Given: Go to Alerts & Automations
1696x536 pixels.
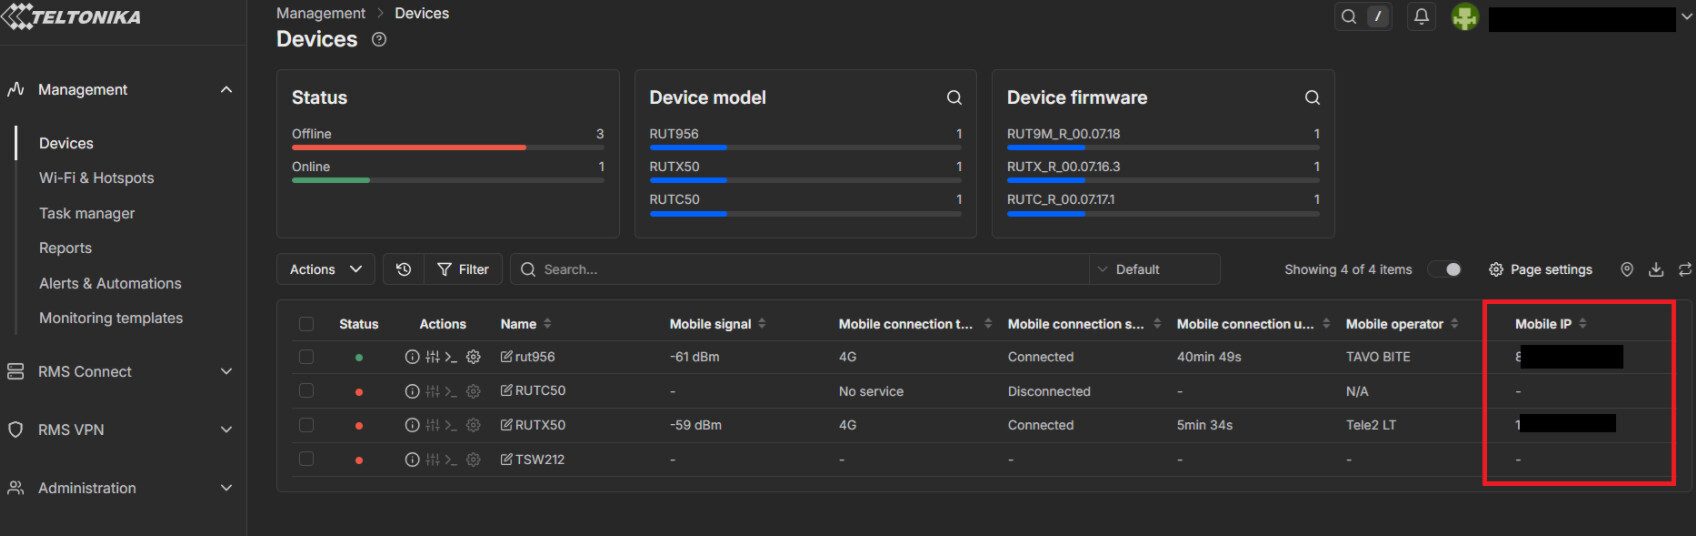Looking at the screenshot, I should pos(110,283).
